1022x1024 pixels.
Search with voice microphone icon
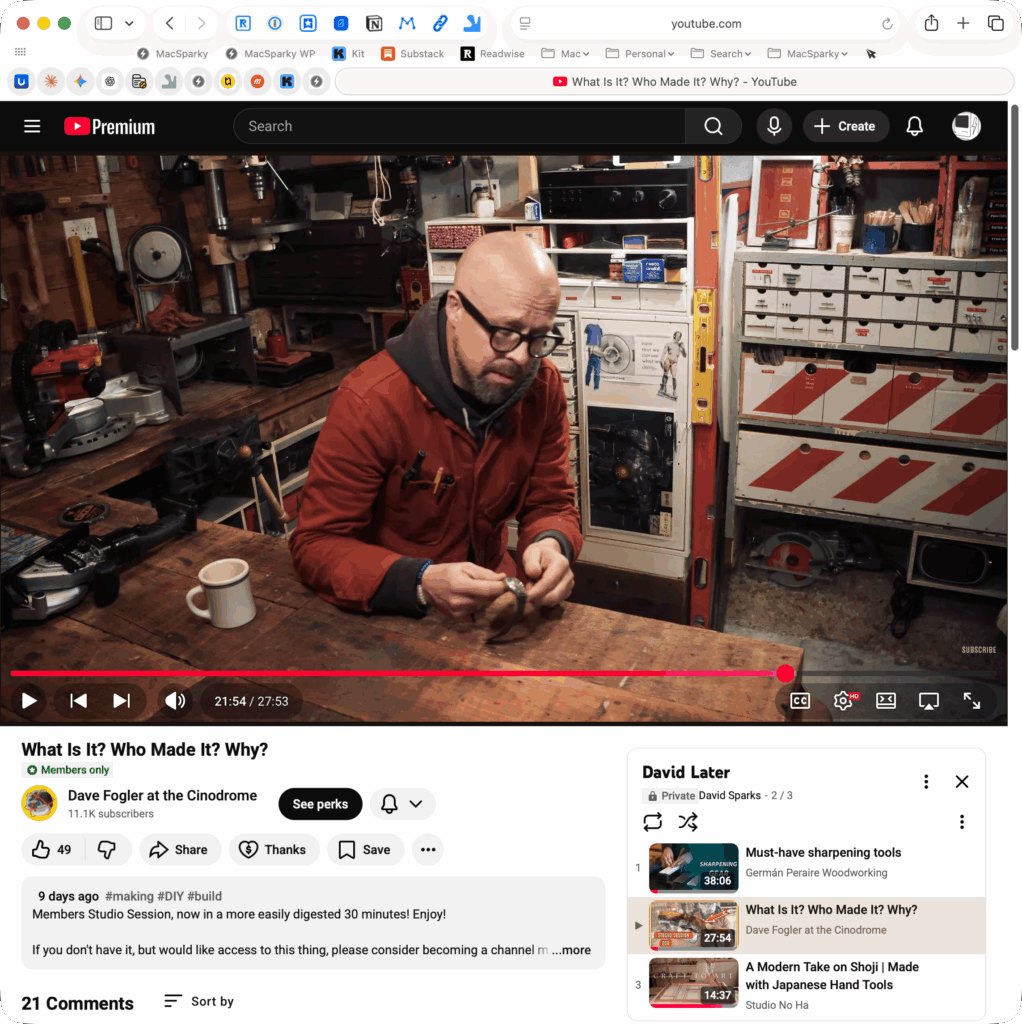(773, 126)
